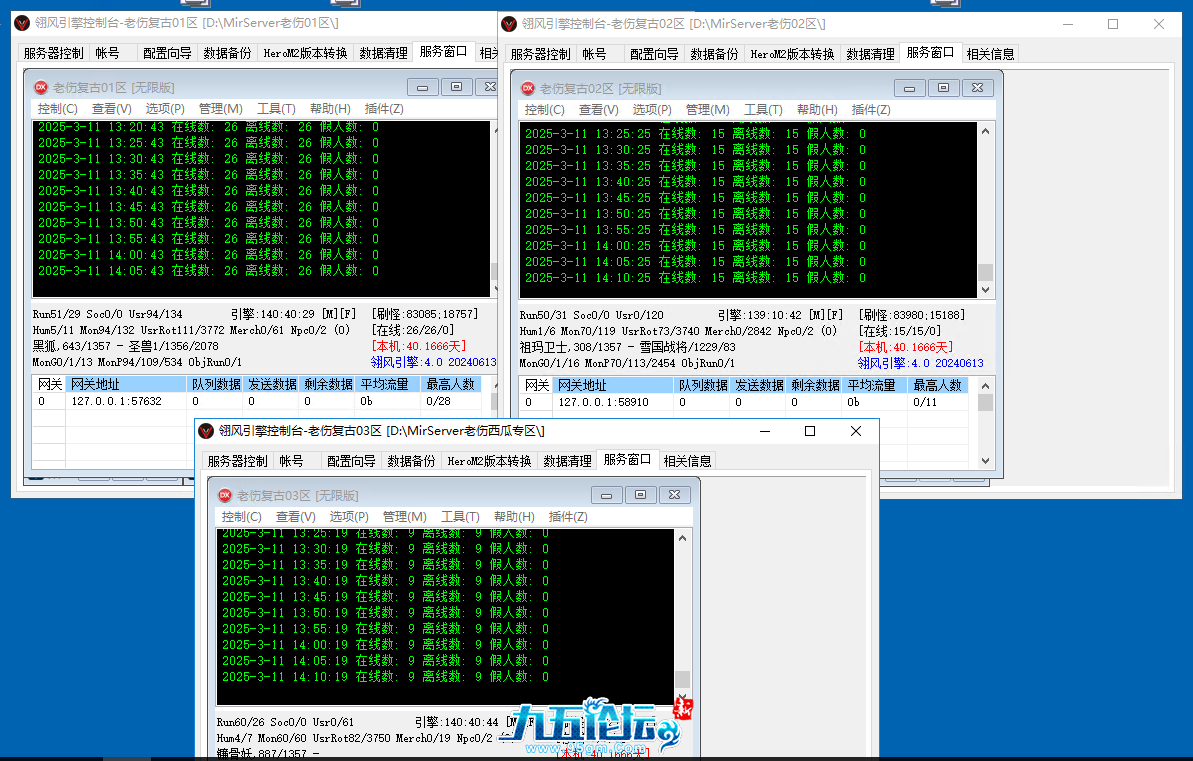Click log scrollbar up arrow in 03区 panel
Screen dimensions: 1193x761
(682, 538)
